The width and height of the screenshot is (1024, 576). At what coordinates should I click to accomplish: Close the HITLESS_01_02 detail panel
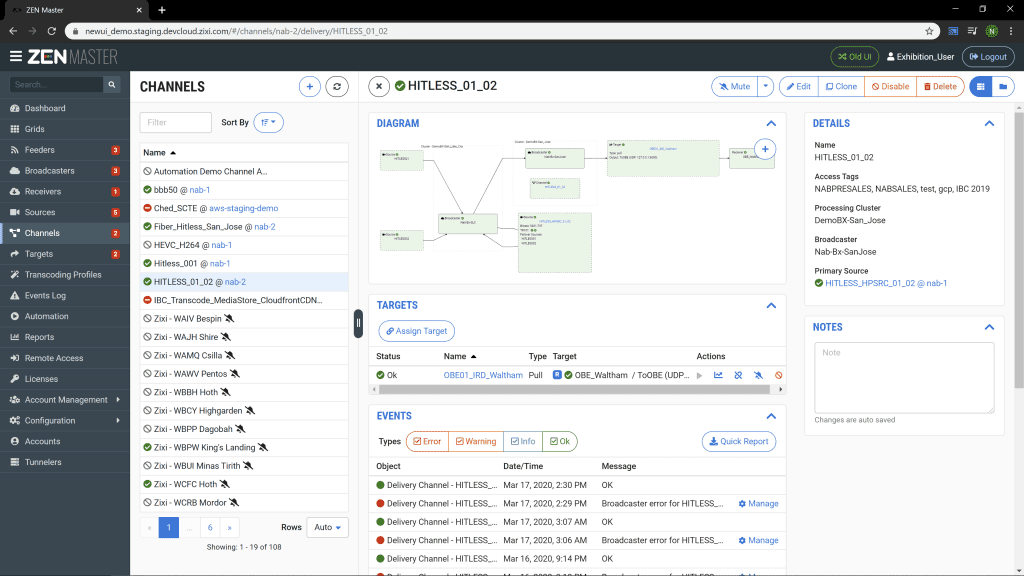(379, 86)
